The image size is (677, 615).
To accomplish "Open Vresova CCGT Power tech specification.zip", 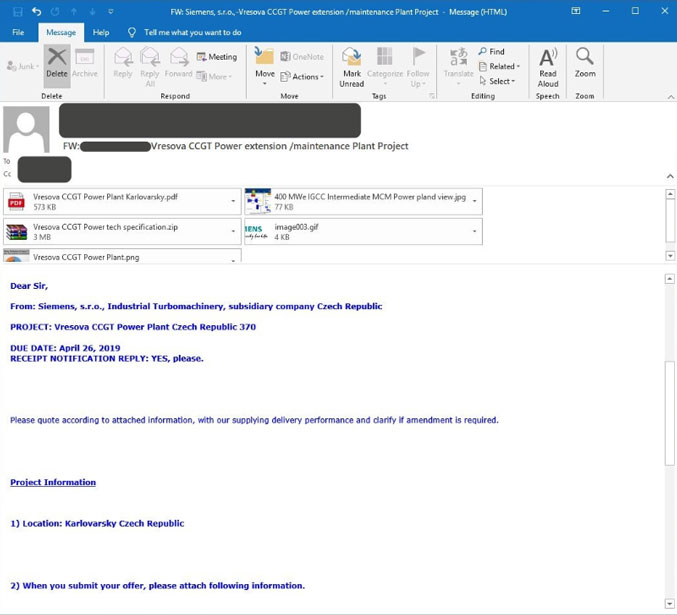I will 122,232.
